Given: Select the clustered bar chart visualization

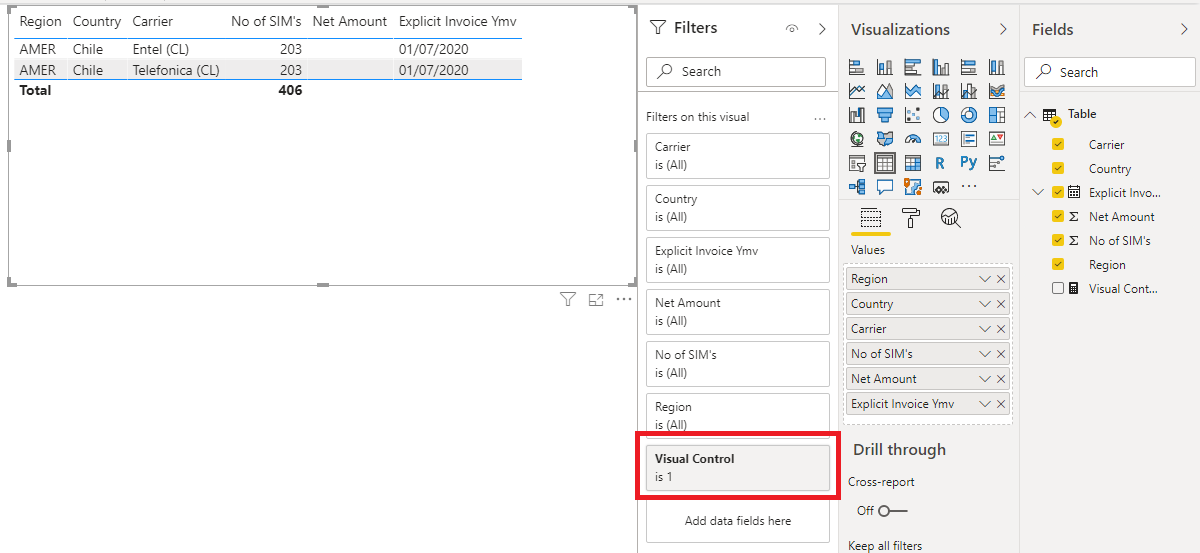Looking at the screenshot, I should coord(913,67).
